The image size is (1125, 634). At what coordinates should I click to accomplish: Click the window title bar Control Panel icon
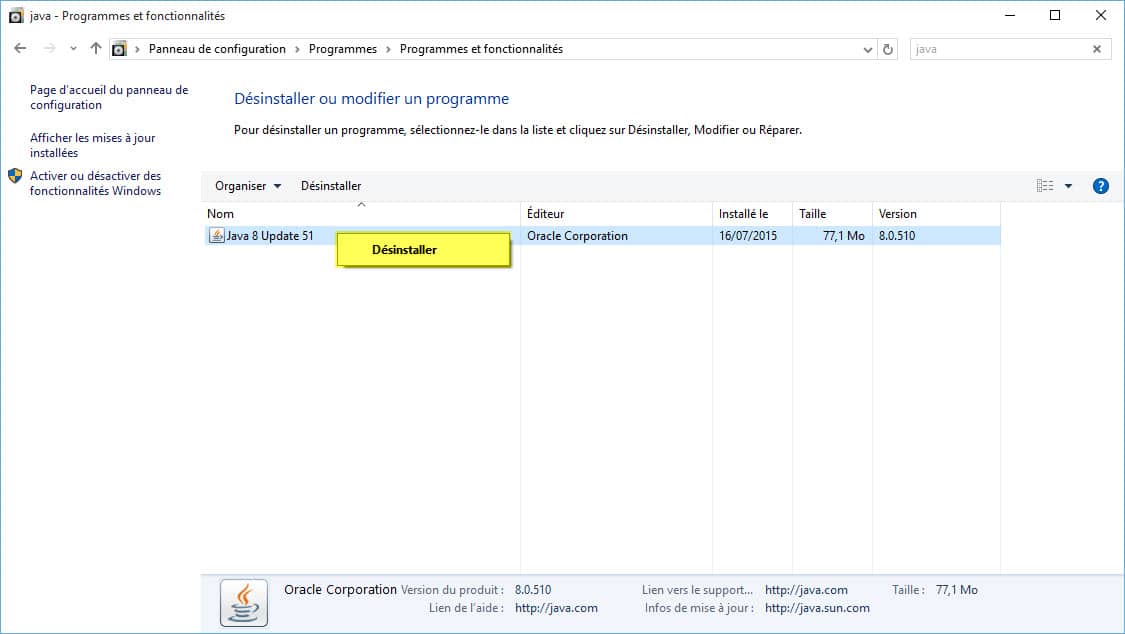16,15
